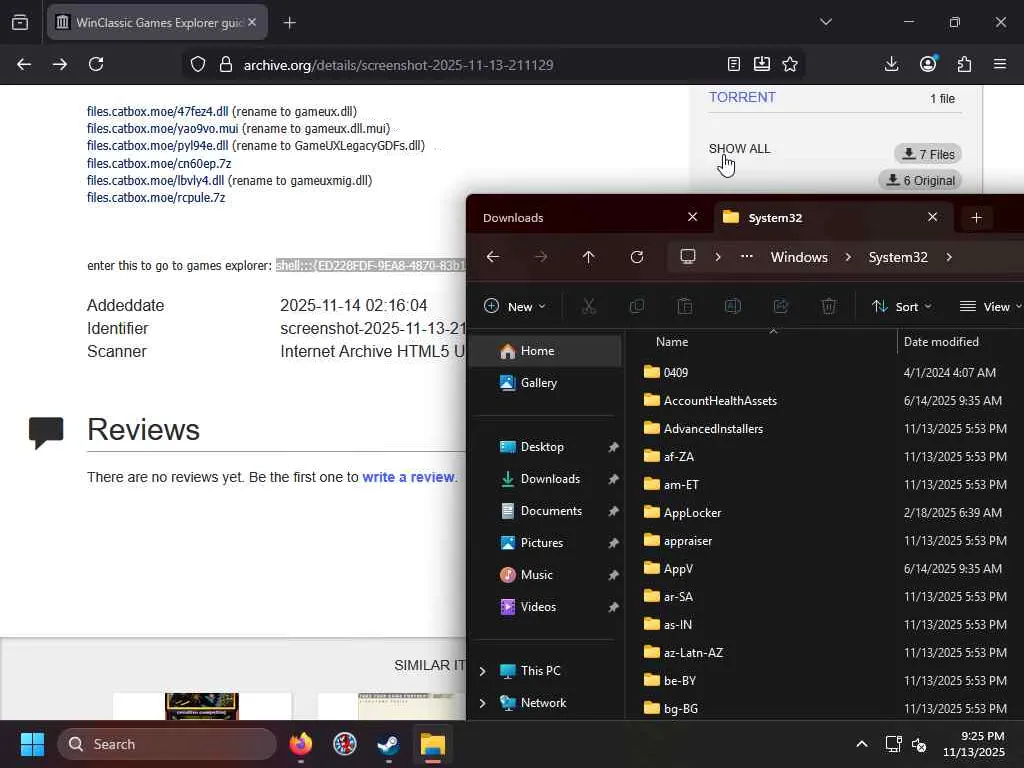Open Firefox list all tabs dropdown

point(826,22)
